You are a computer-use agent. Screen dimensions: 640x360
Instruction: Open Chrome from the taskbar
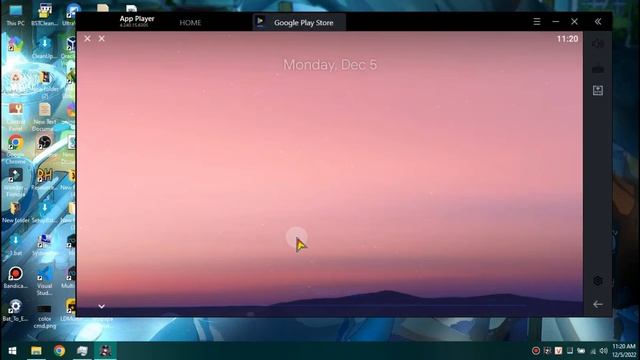(x=59, y=351)
